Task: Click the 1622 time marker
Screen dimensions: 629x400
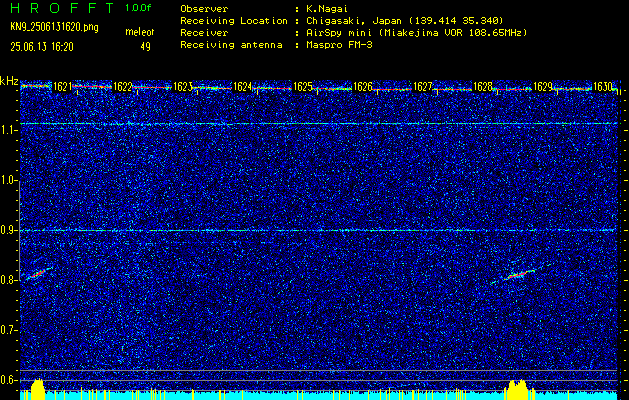Action: point(123,87)
